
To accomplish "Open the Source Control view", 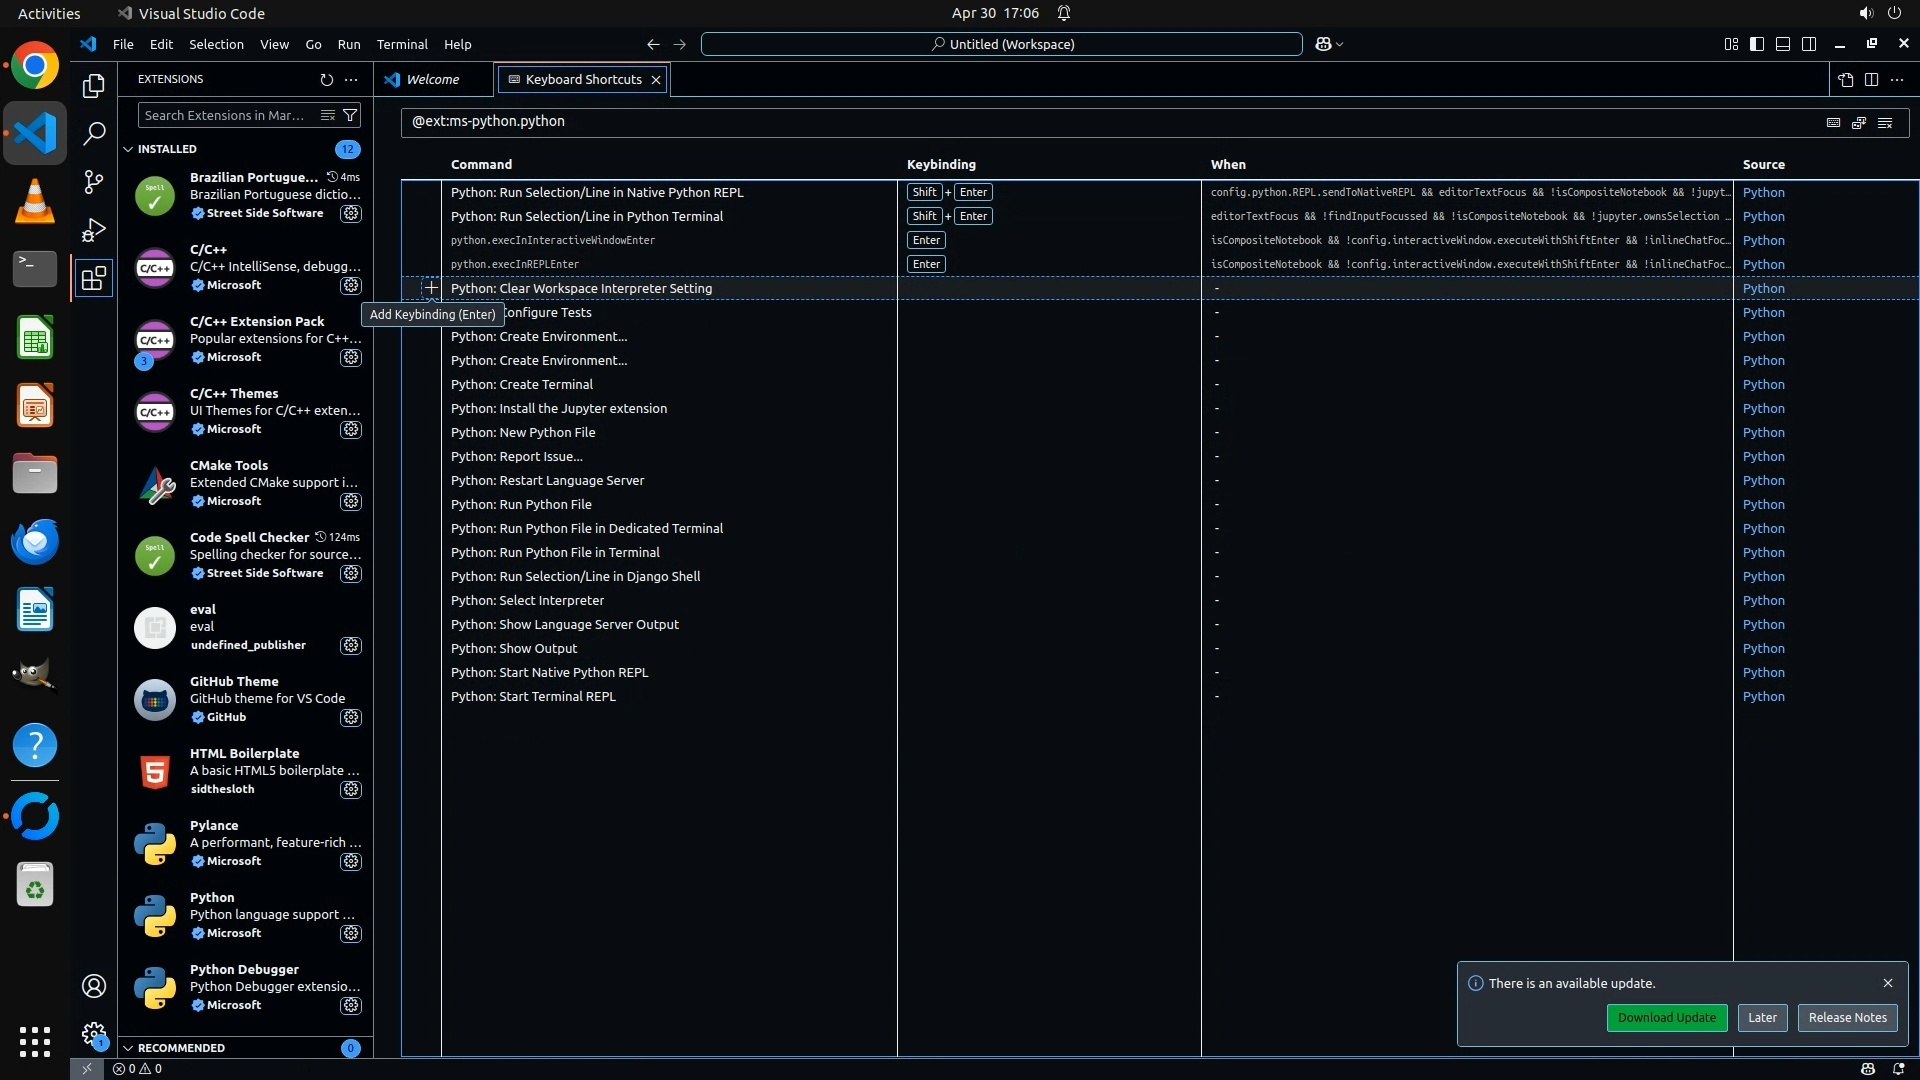I will point(93,182).
